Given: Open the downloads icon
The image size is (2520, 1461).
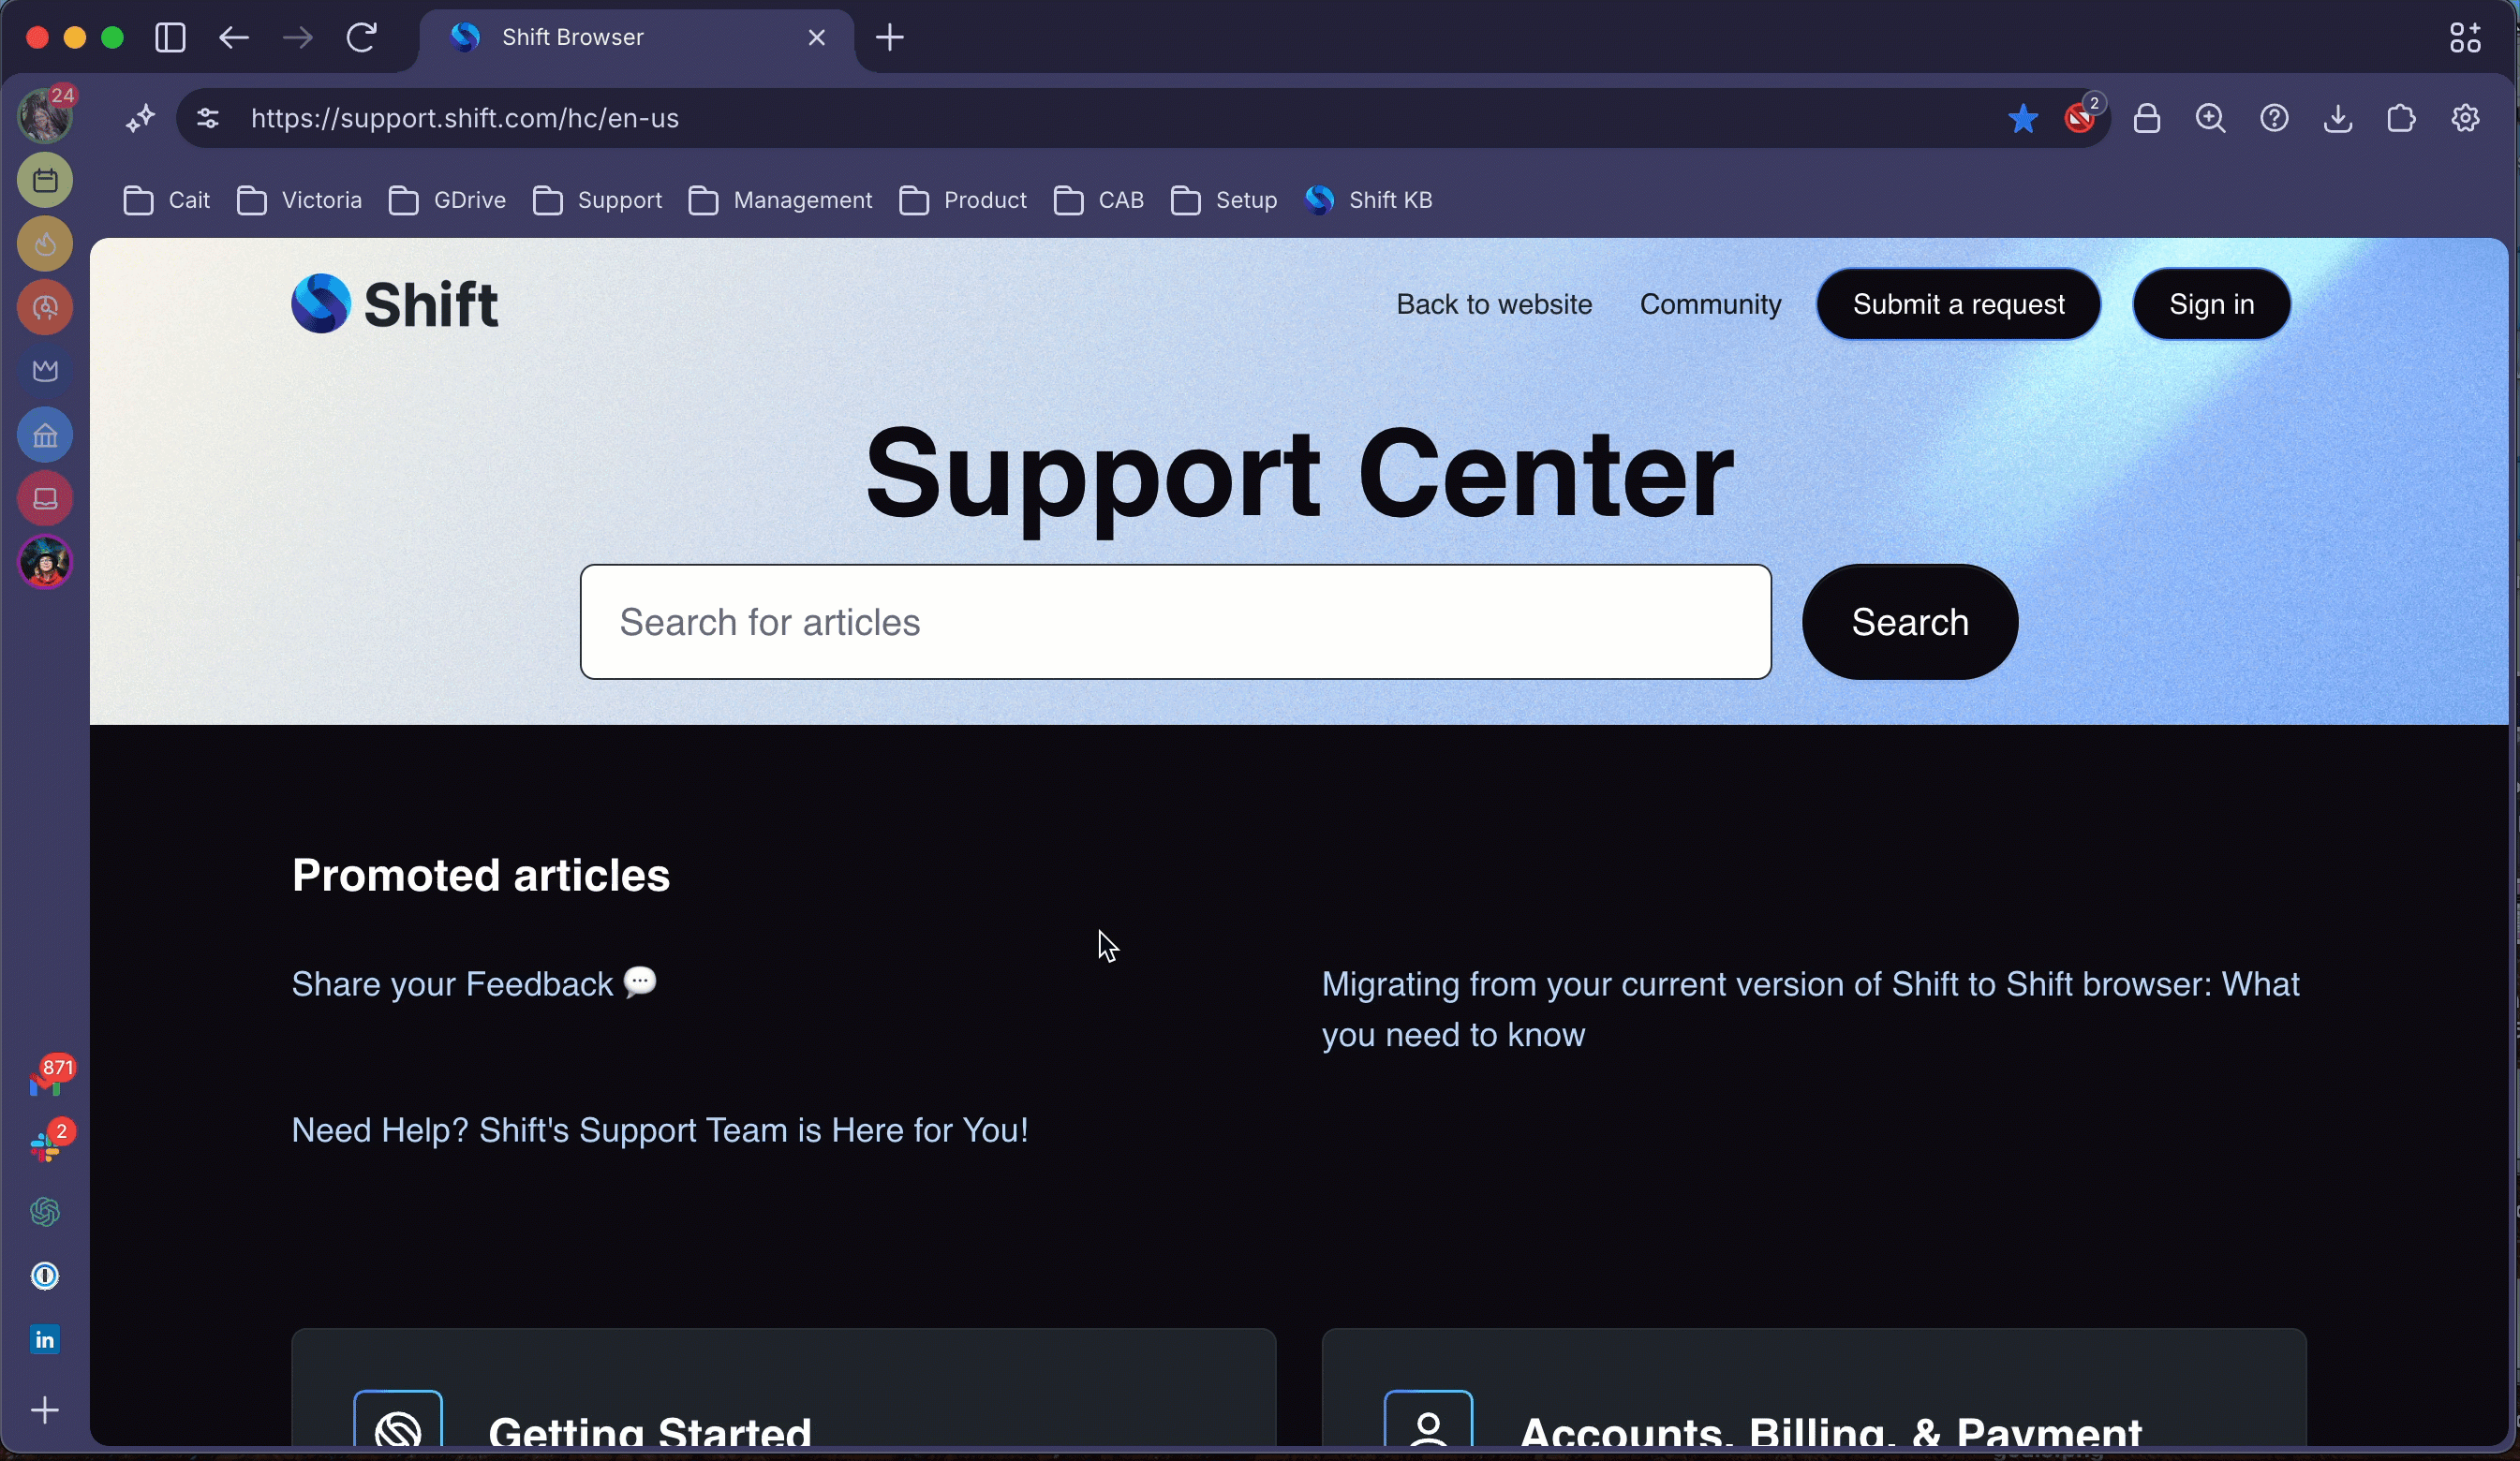Looking at the screenshot, I should 2338,119.
